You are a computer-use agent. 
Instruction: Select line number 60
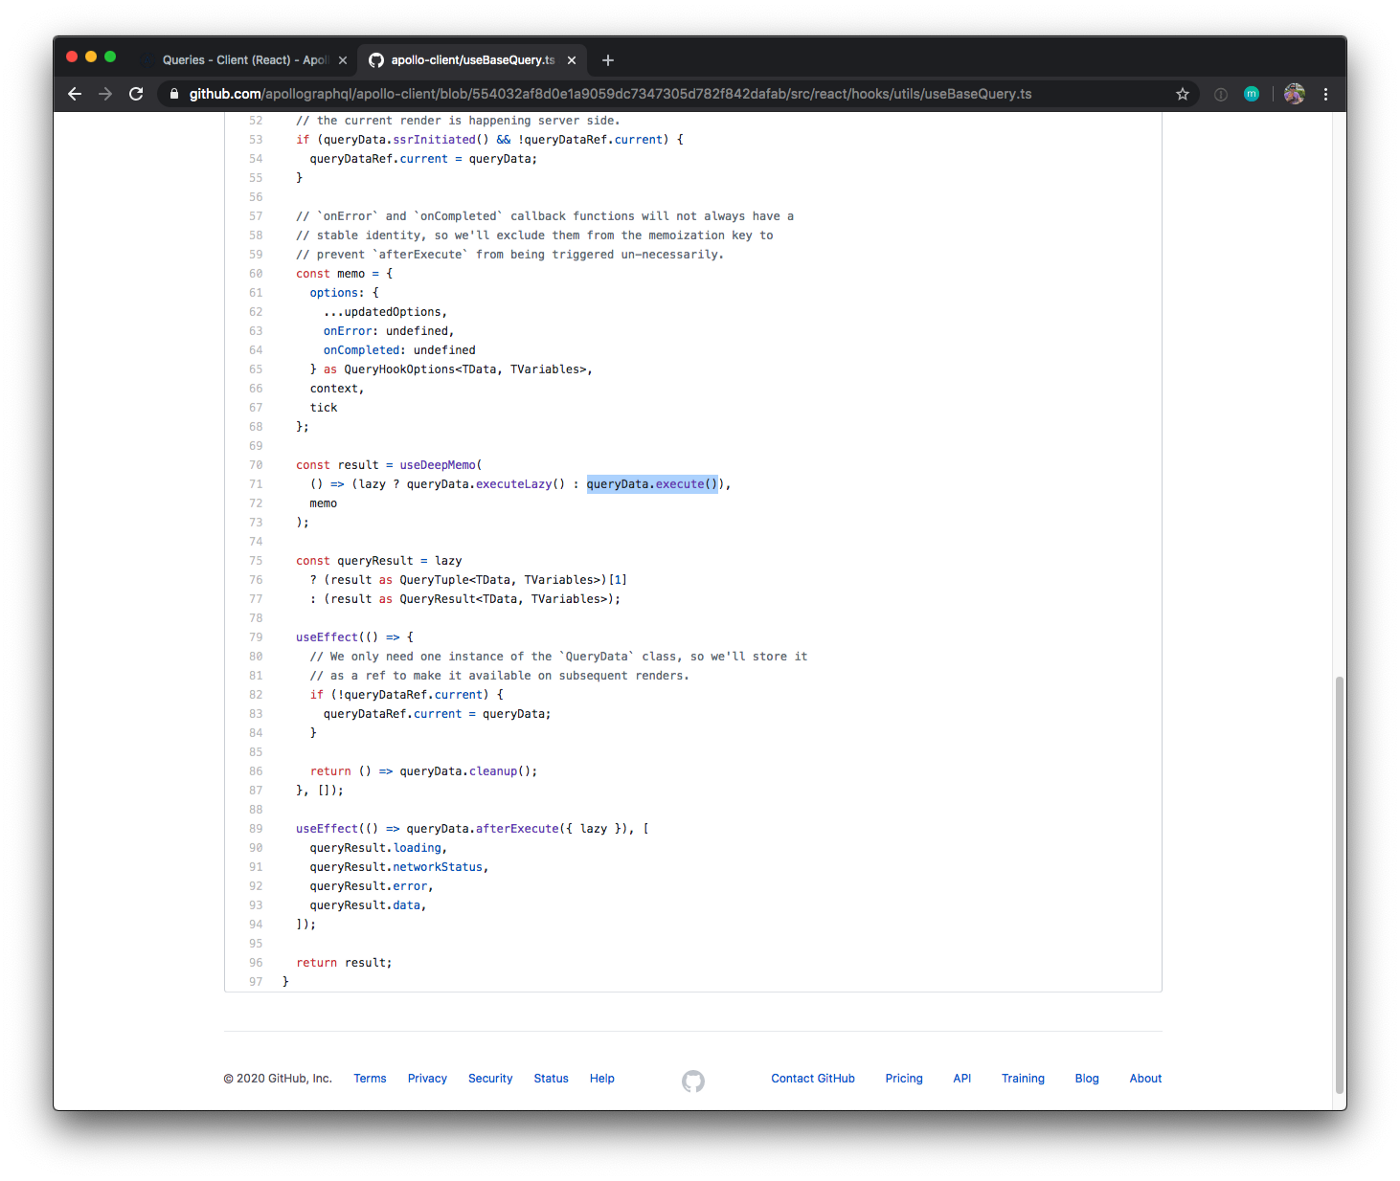click(x=256, y=274)
